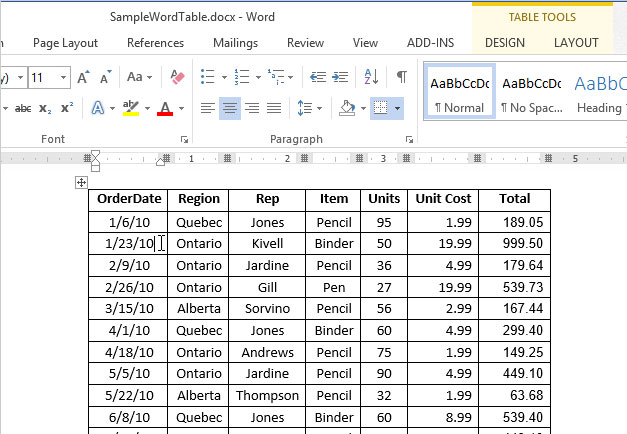627x434 pixels.
Task: Decrease the paragraph indent
Action: (x=318, y=77)
